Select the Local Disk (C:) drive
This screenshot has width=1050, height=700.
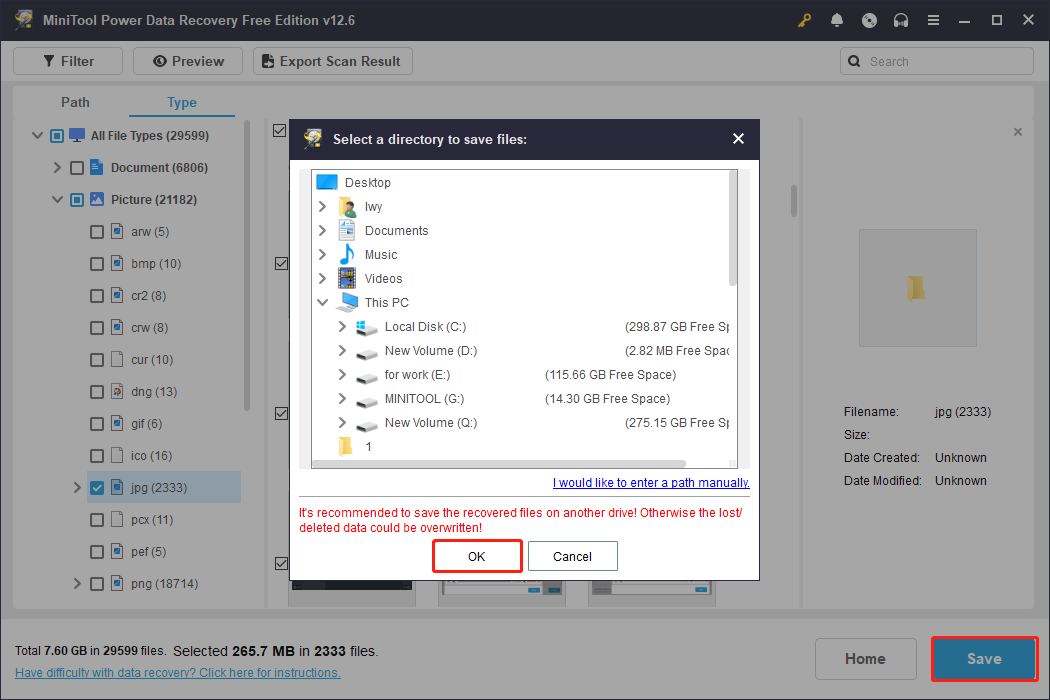click(424, 326)
